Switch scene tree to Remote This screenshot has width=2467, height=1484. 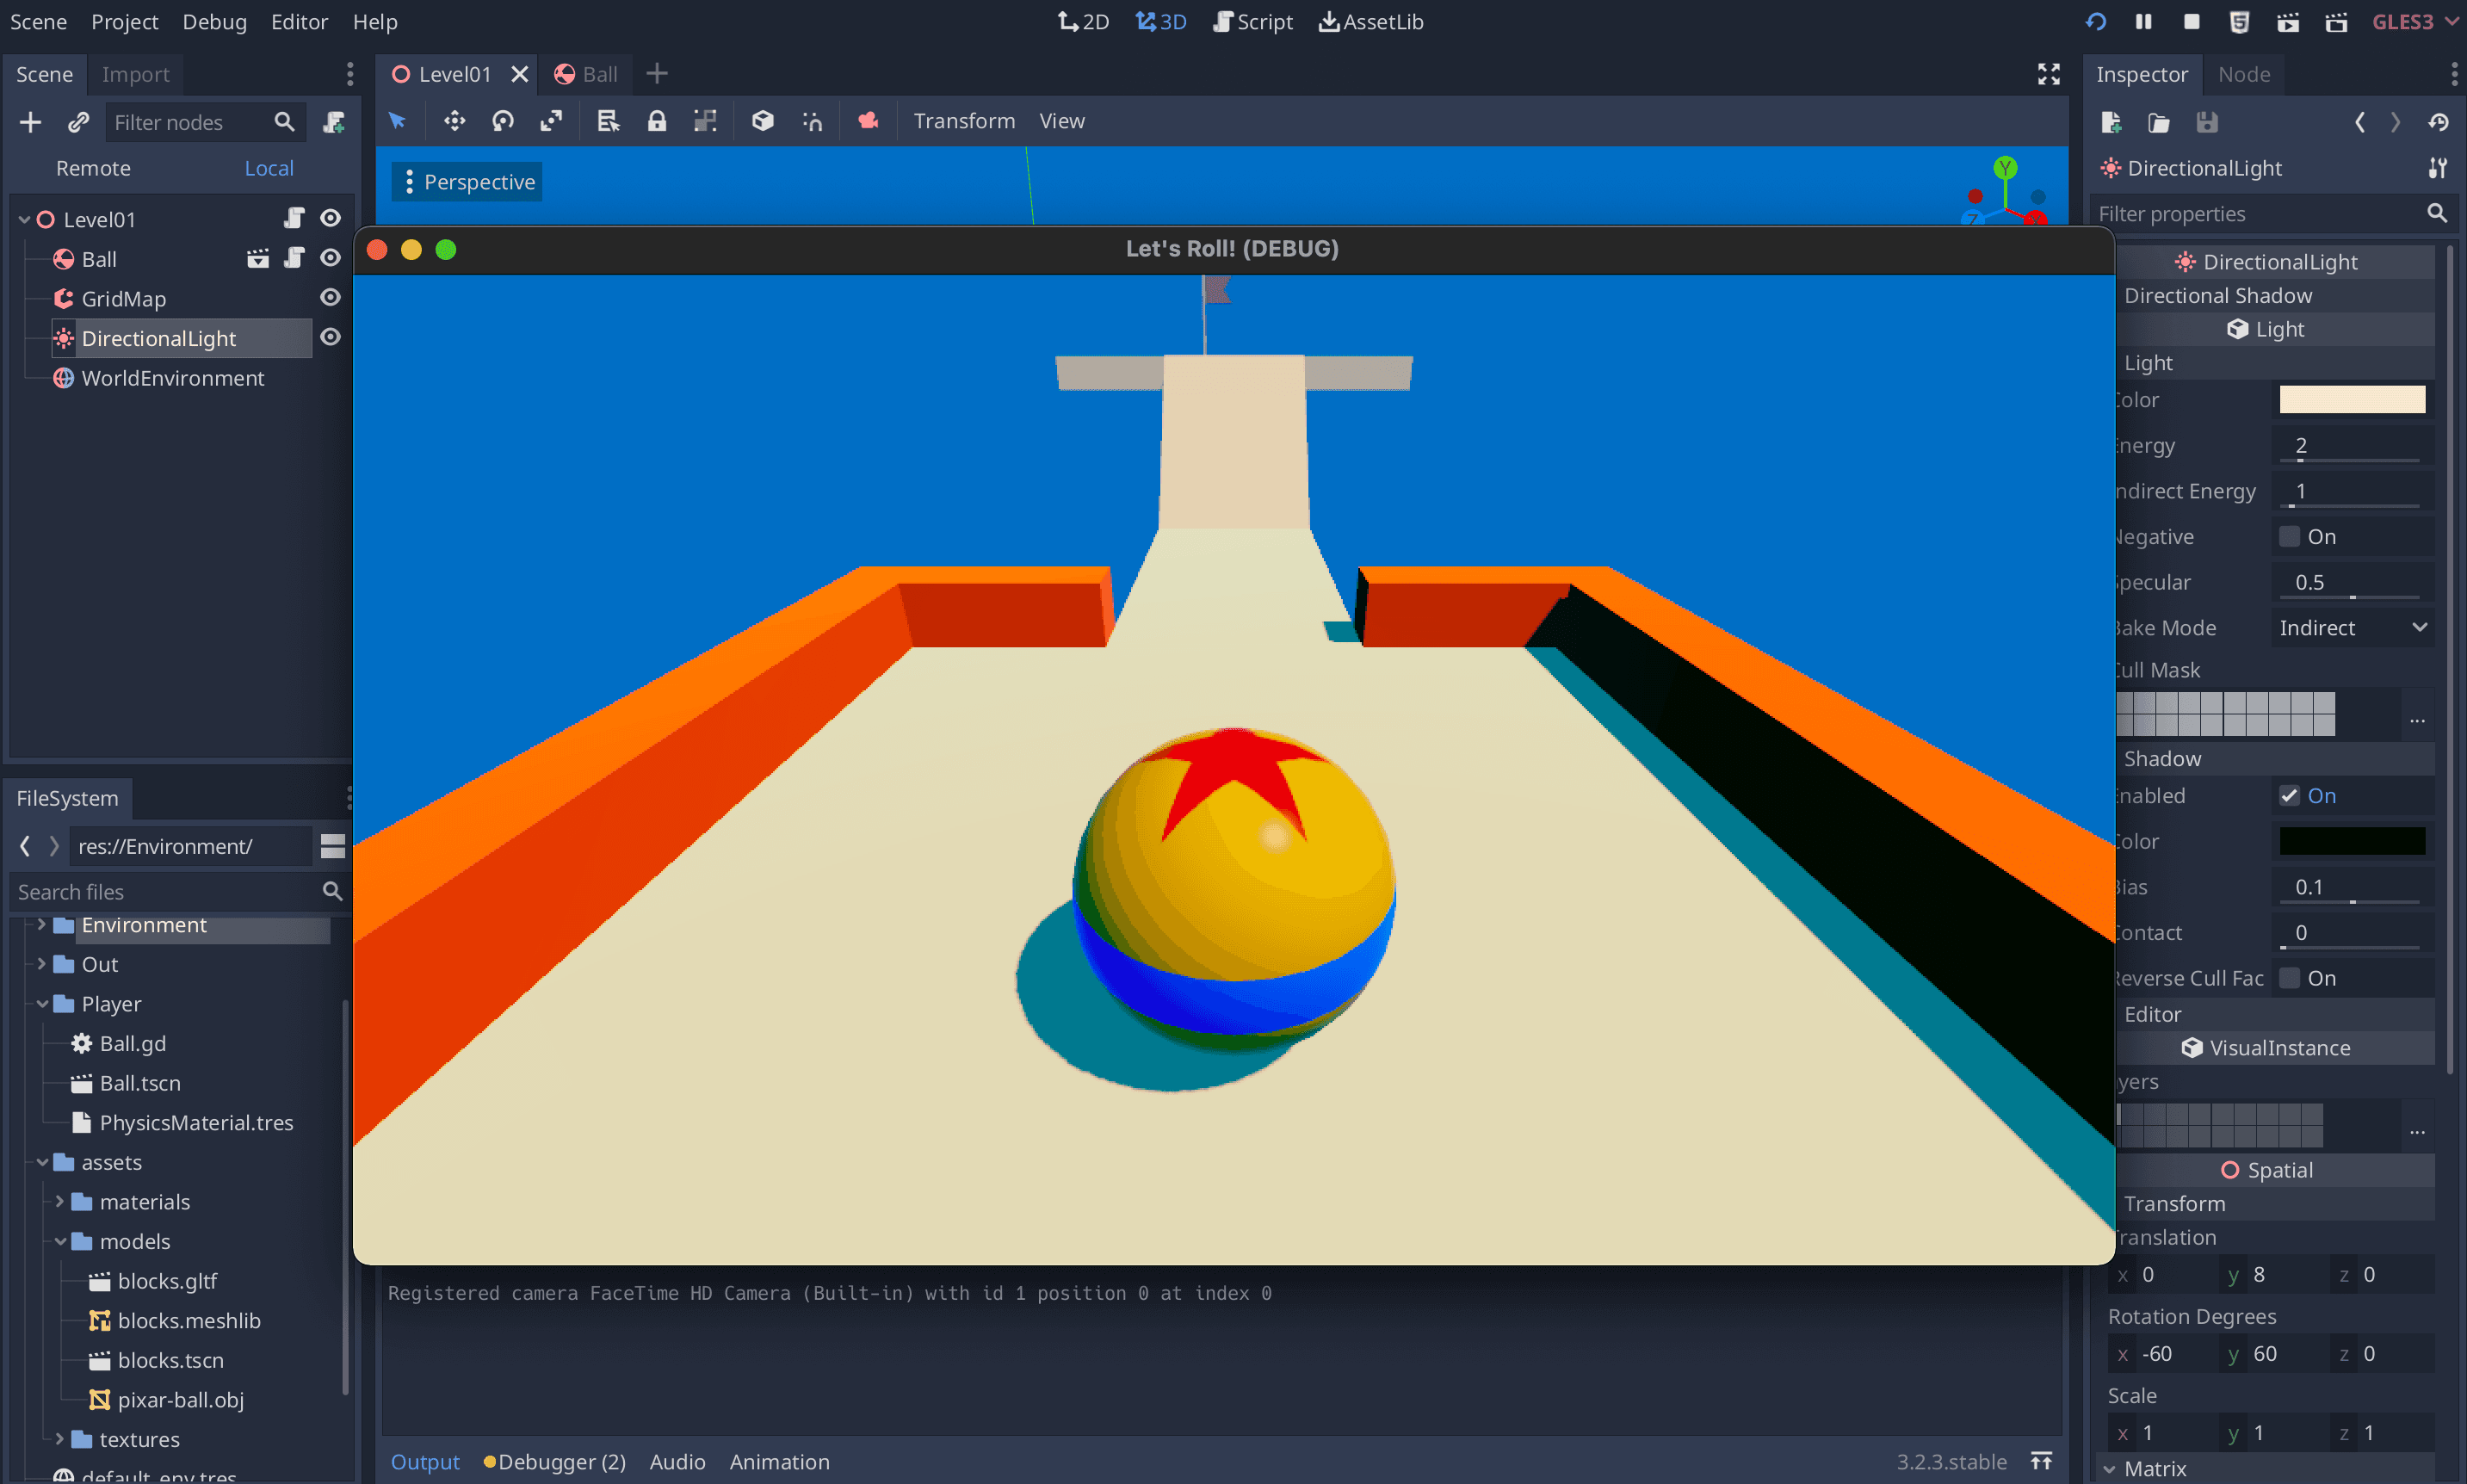(x=93, y=168)
